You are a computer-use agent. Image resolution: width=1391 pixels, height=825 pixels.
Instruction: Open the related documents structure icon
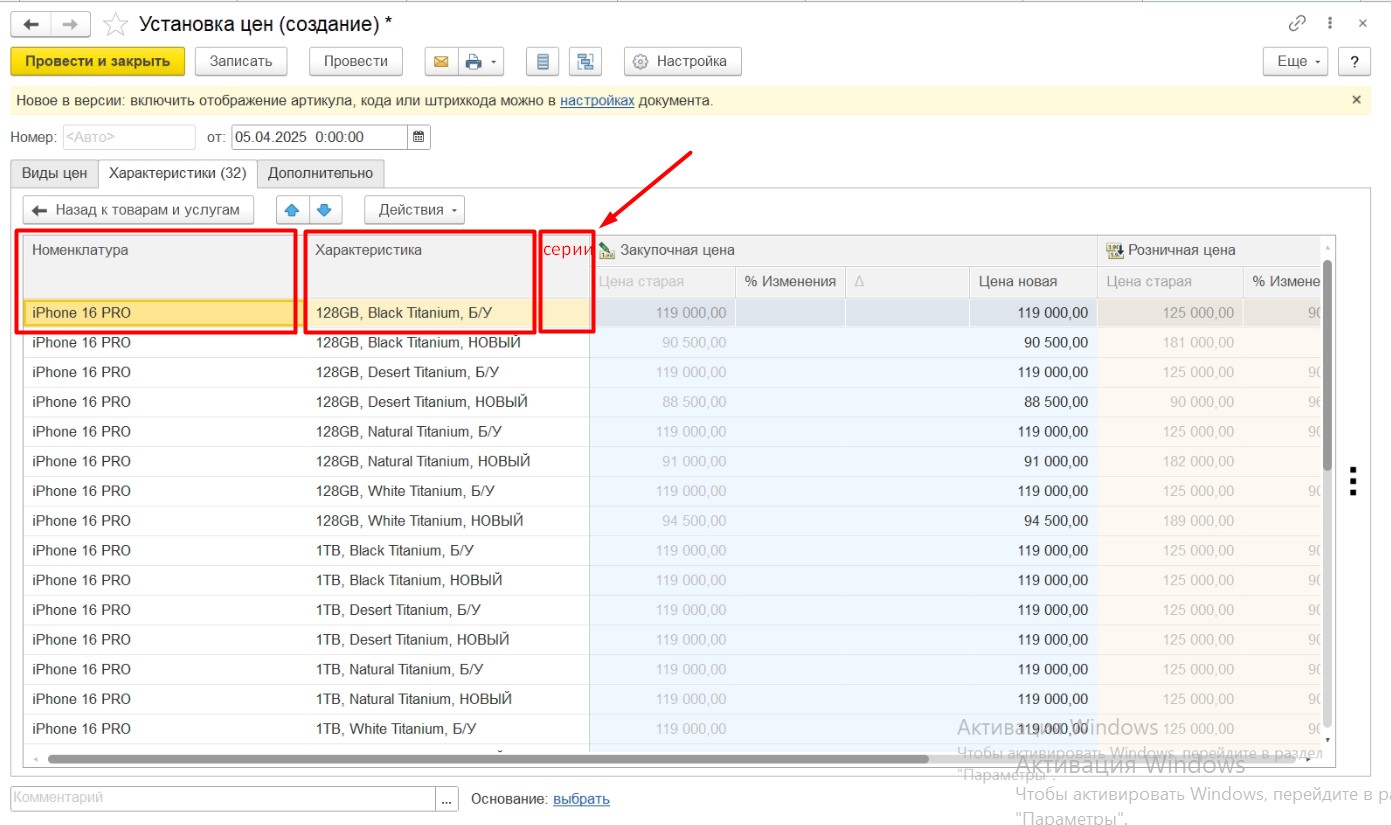pyautogui.click(x=584, y=61)
